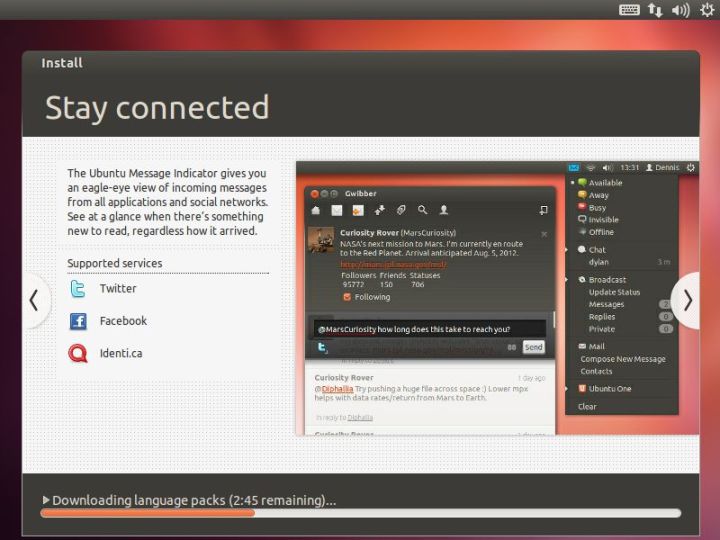Click the small gear icon next to Dennis
The width and height of the screenshot is (720, 540).
691,168
